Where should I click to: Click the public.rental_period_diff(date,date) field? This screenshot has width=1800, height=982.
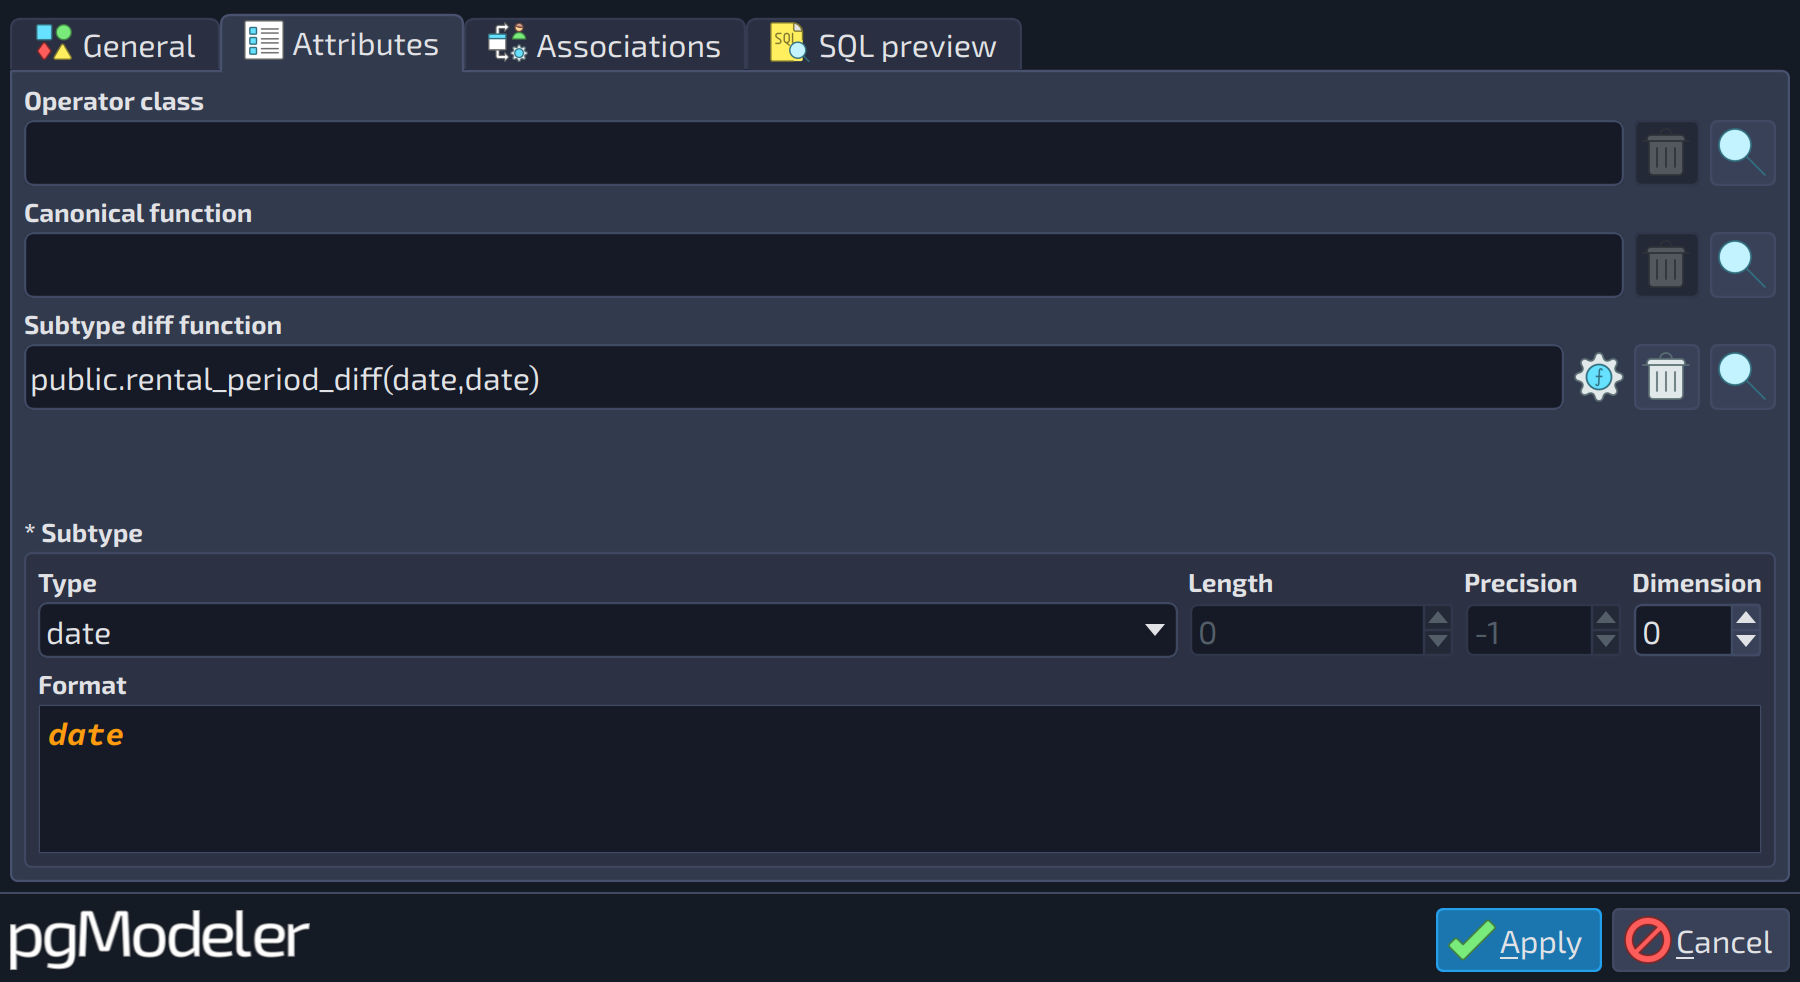793,377
